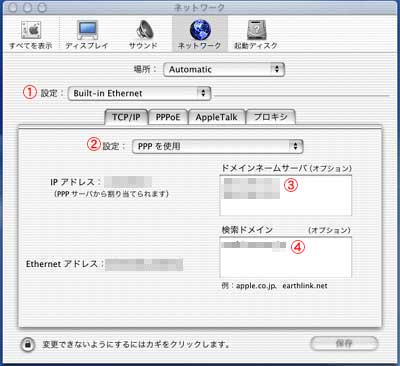The height and width of the screenshot is (366, 400).
Task: Click the example text 'apple.co.jp, earthlink.net'
Action: [282, 286]
